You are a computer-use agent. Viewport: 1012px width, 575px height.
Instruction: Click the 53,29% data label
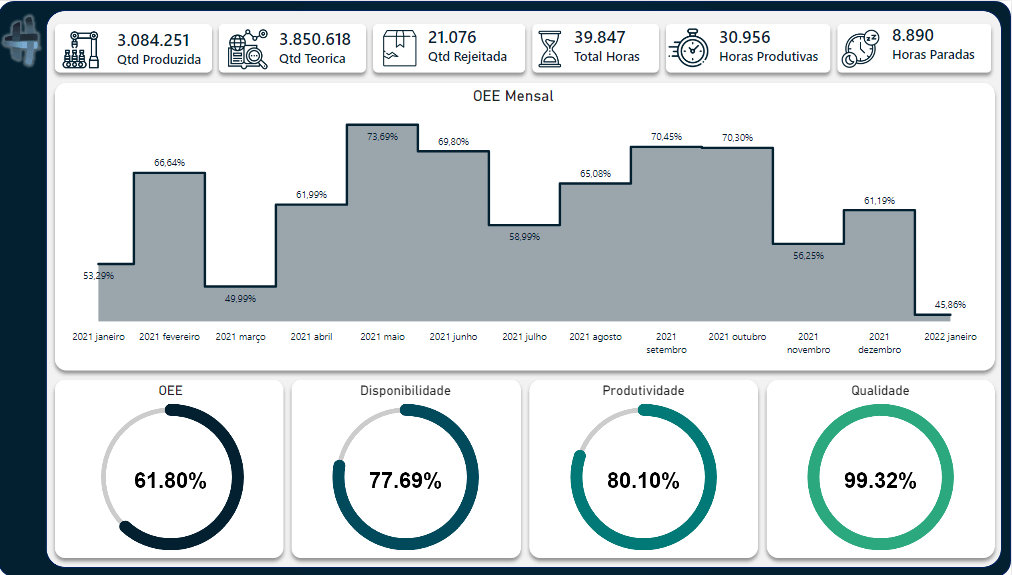pyautogui.click(x=99, y=276)
